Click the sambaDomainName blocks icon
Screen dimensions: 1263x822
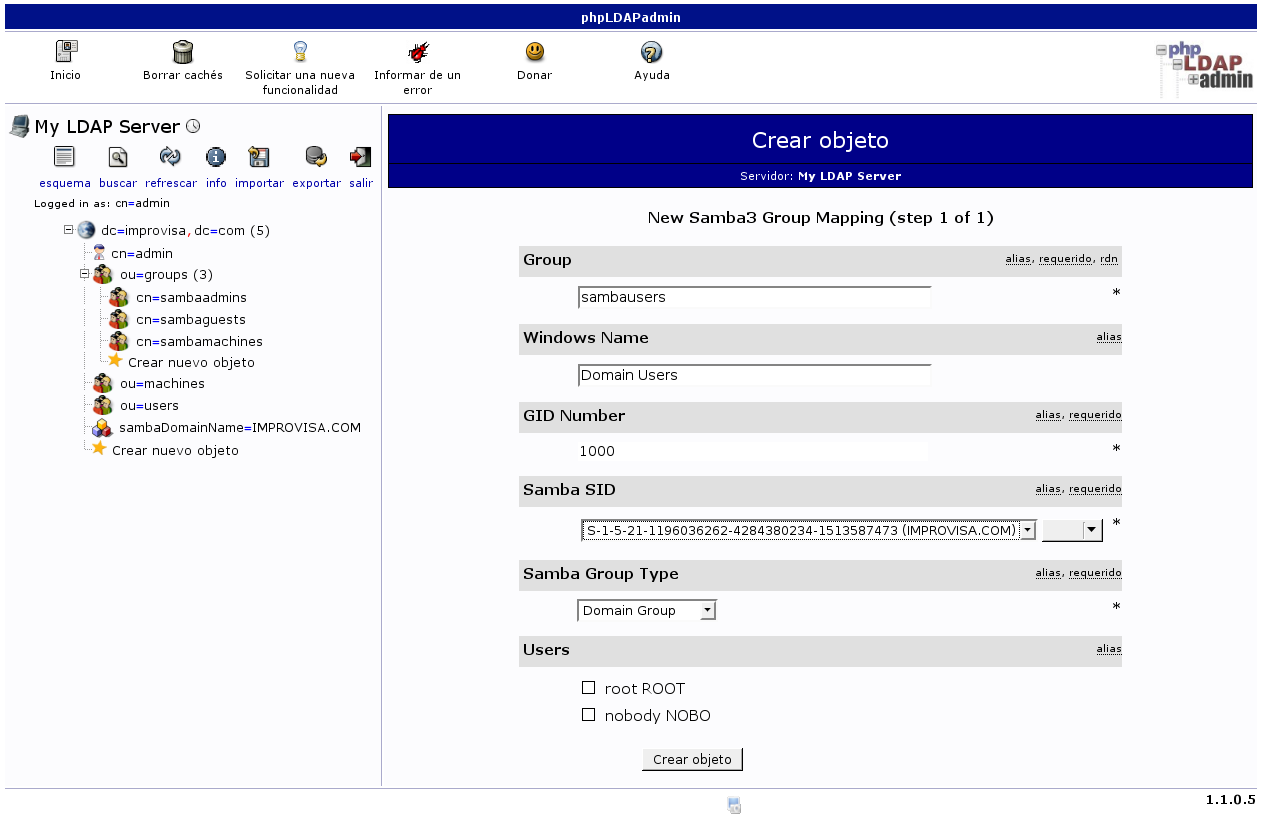102,427
